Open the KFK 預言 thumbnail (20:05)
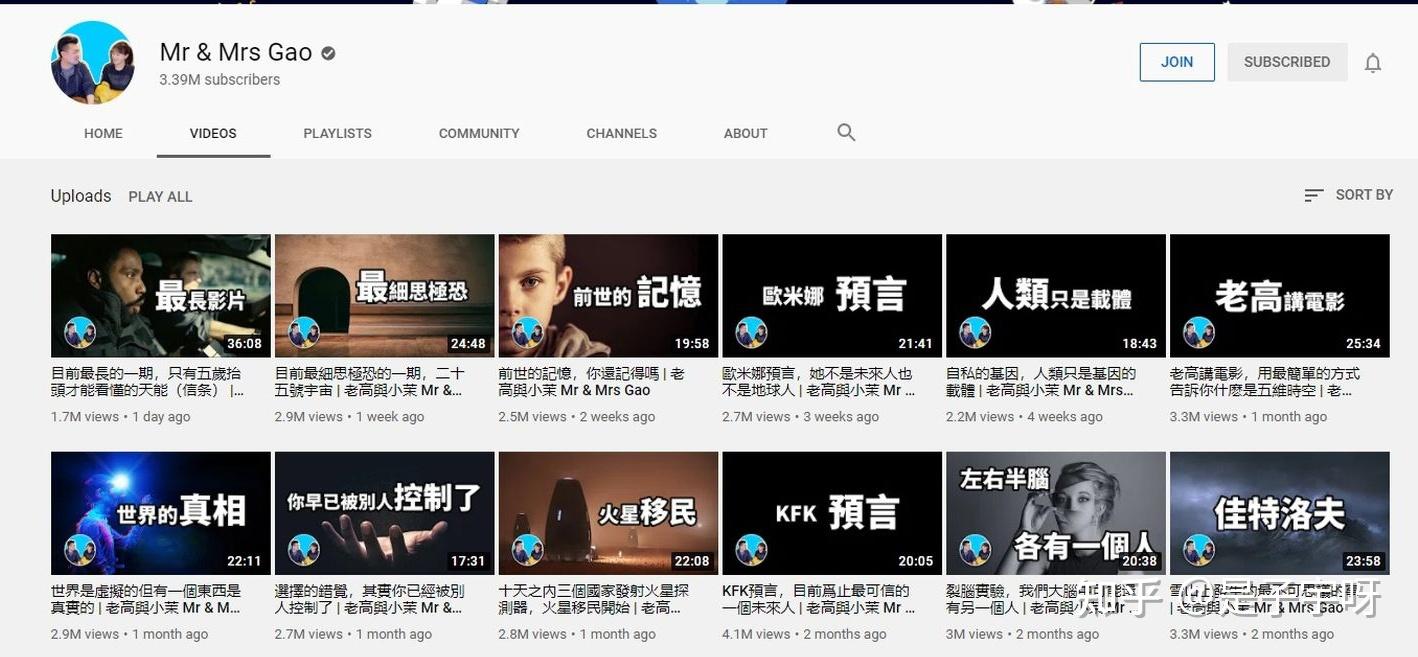Viewport: 1418px width, 657px height. point(832,513)
